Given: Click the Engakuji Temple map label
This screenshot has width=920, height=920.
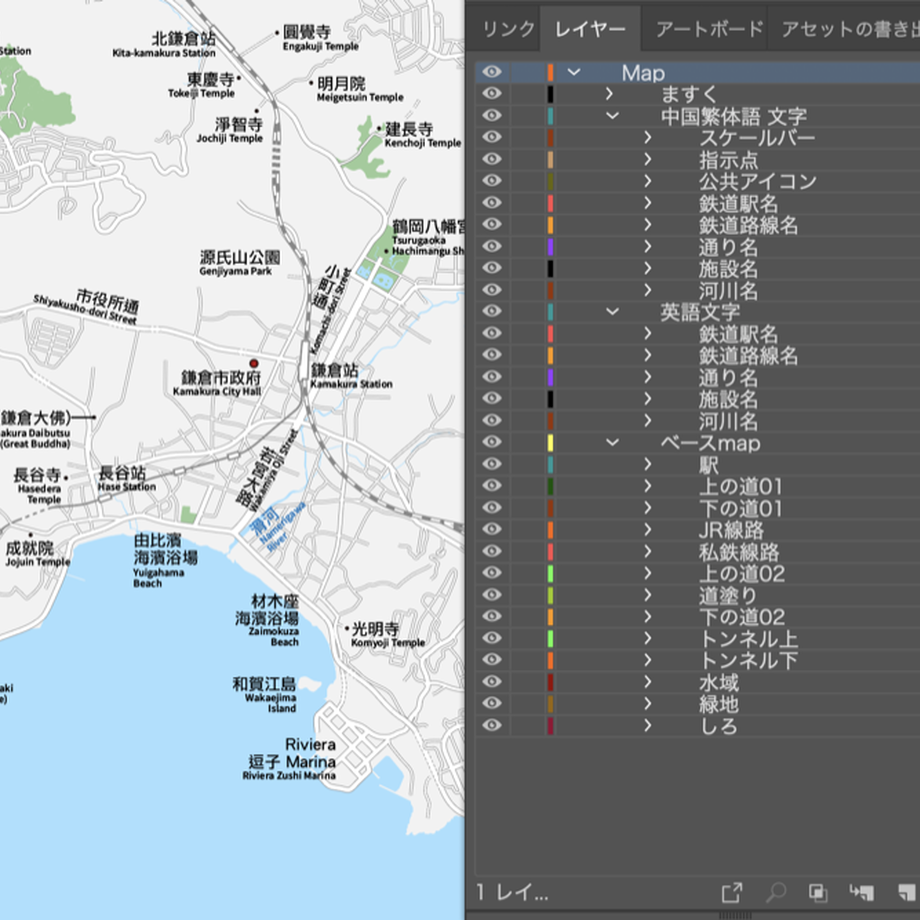Looking at the screenshot, I should pos(320,46).
